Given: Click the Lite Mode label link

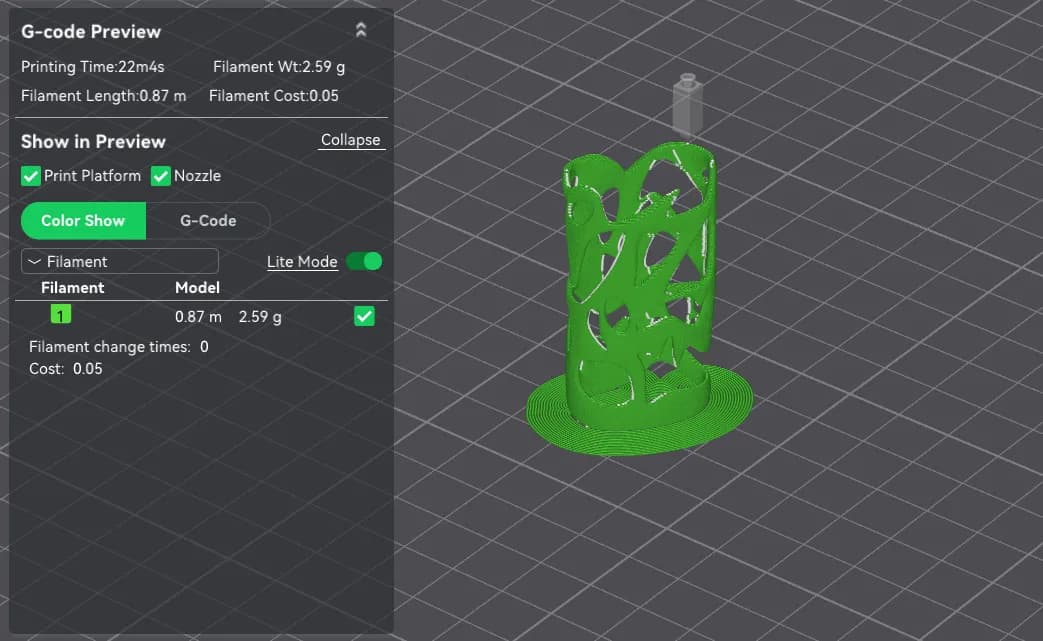Looking at the screenshot, I should click(x=302, y=262).
